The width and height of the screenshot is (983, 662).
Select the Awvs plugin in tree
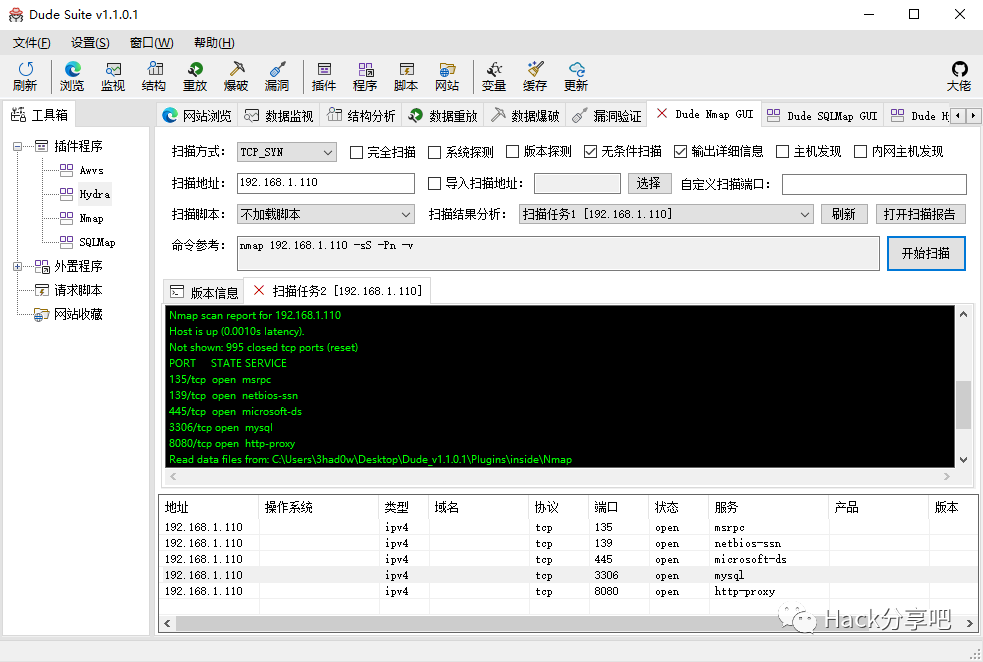91,170
